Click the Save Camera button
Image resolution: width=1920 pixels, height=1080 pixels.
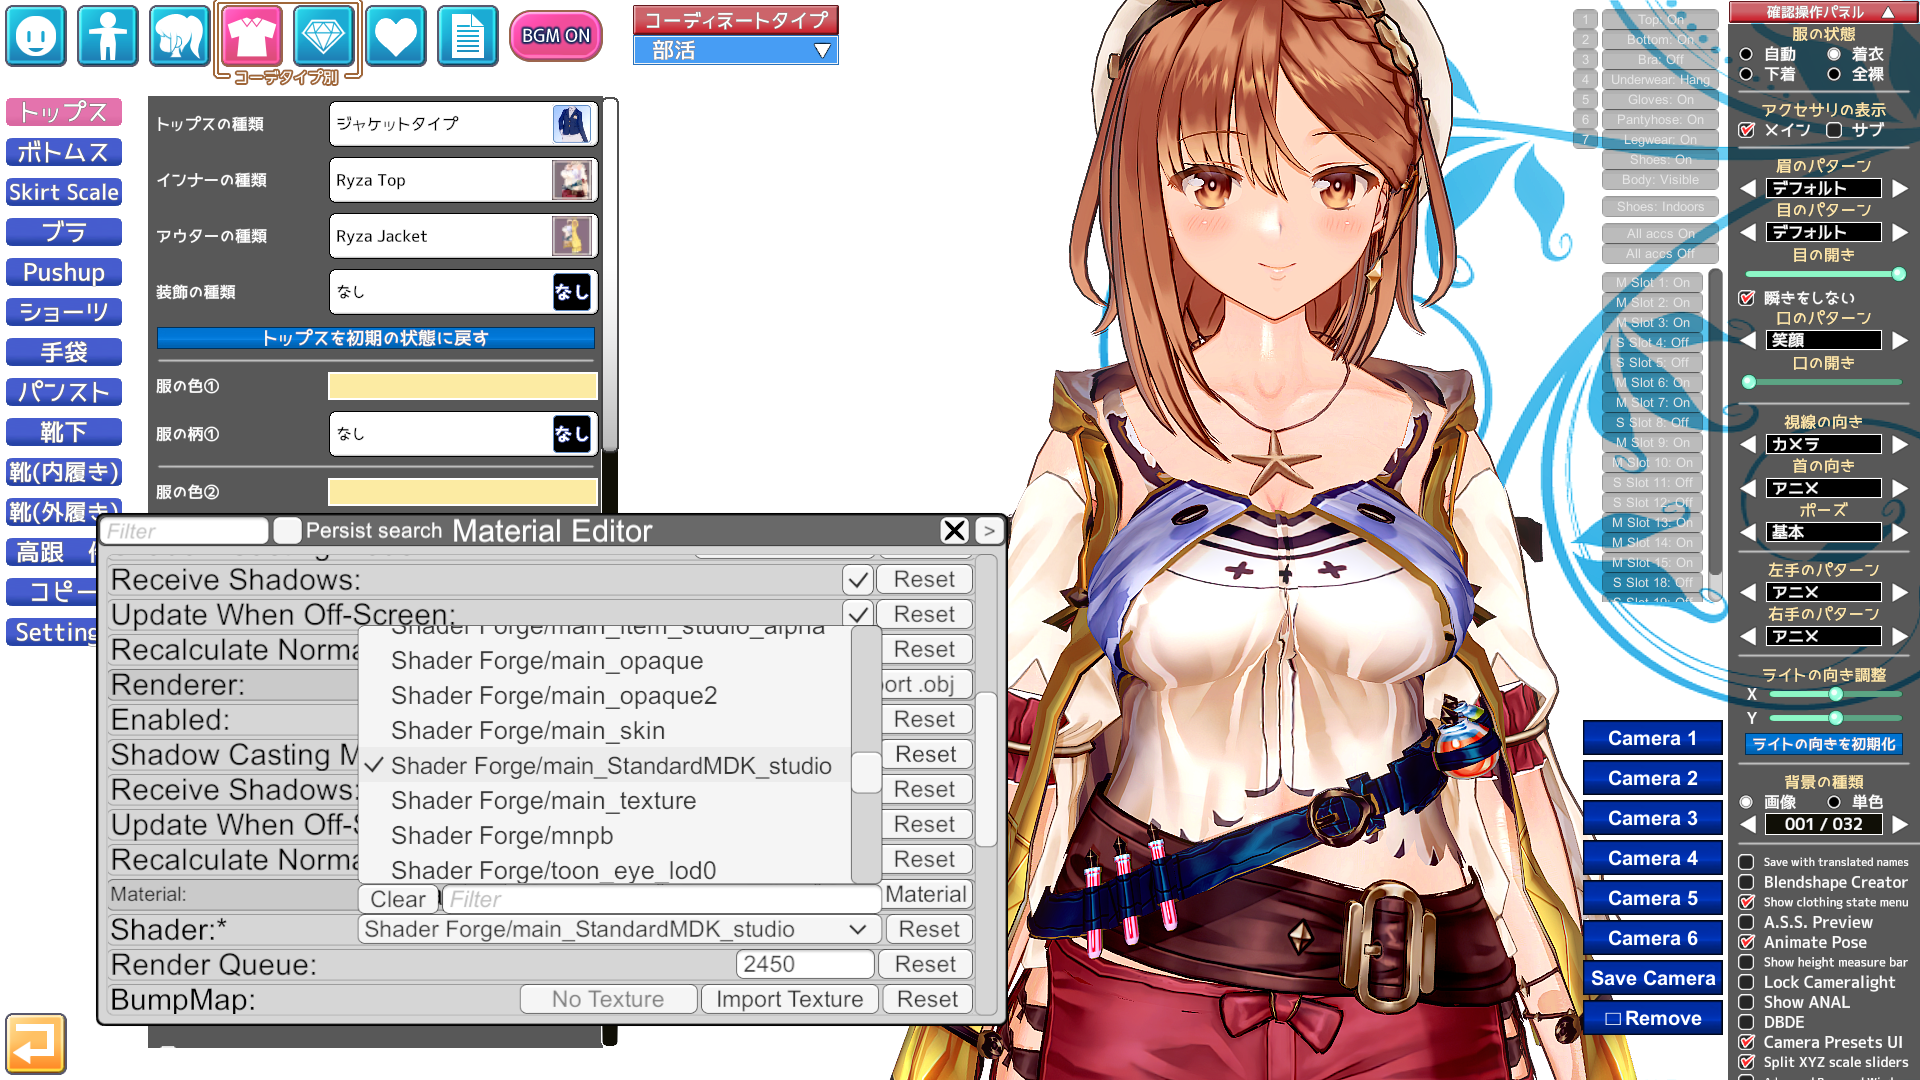point(1653,978)
